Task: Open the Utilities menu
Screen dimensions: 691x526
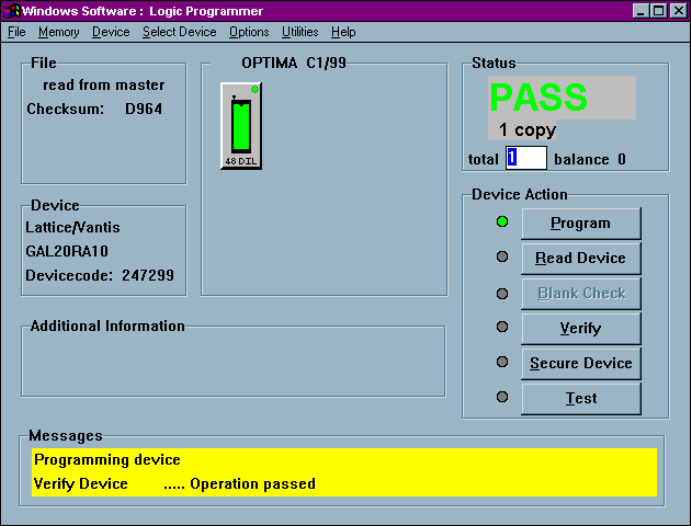Action: click(x=300, y=32)
